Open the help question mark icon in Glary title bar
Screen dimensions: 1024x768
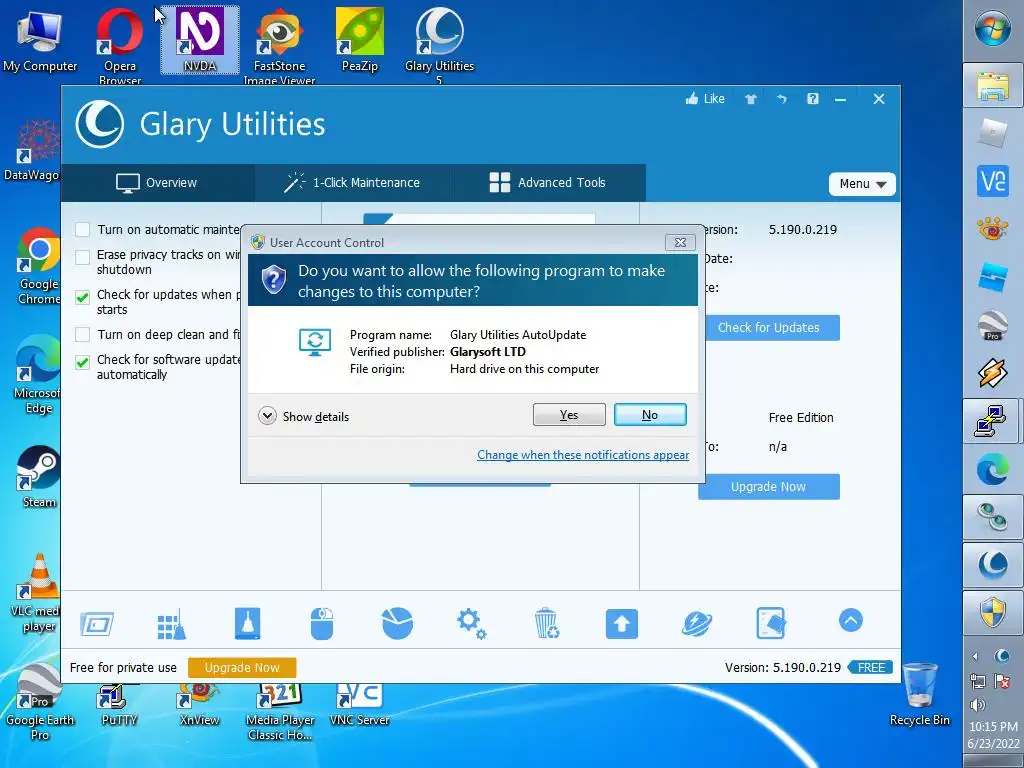812,99
